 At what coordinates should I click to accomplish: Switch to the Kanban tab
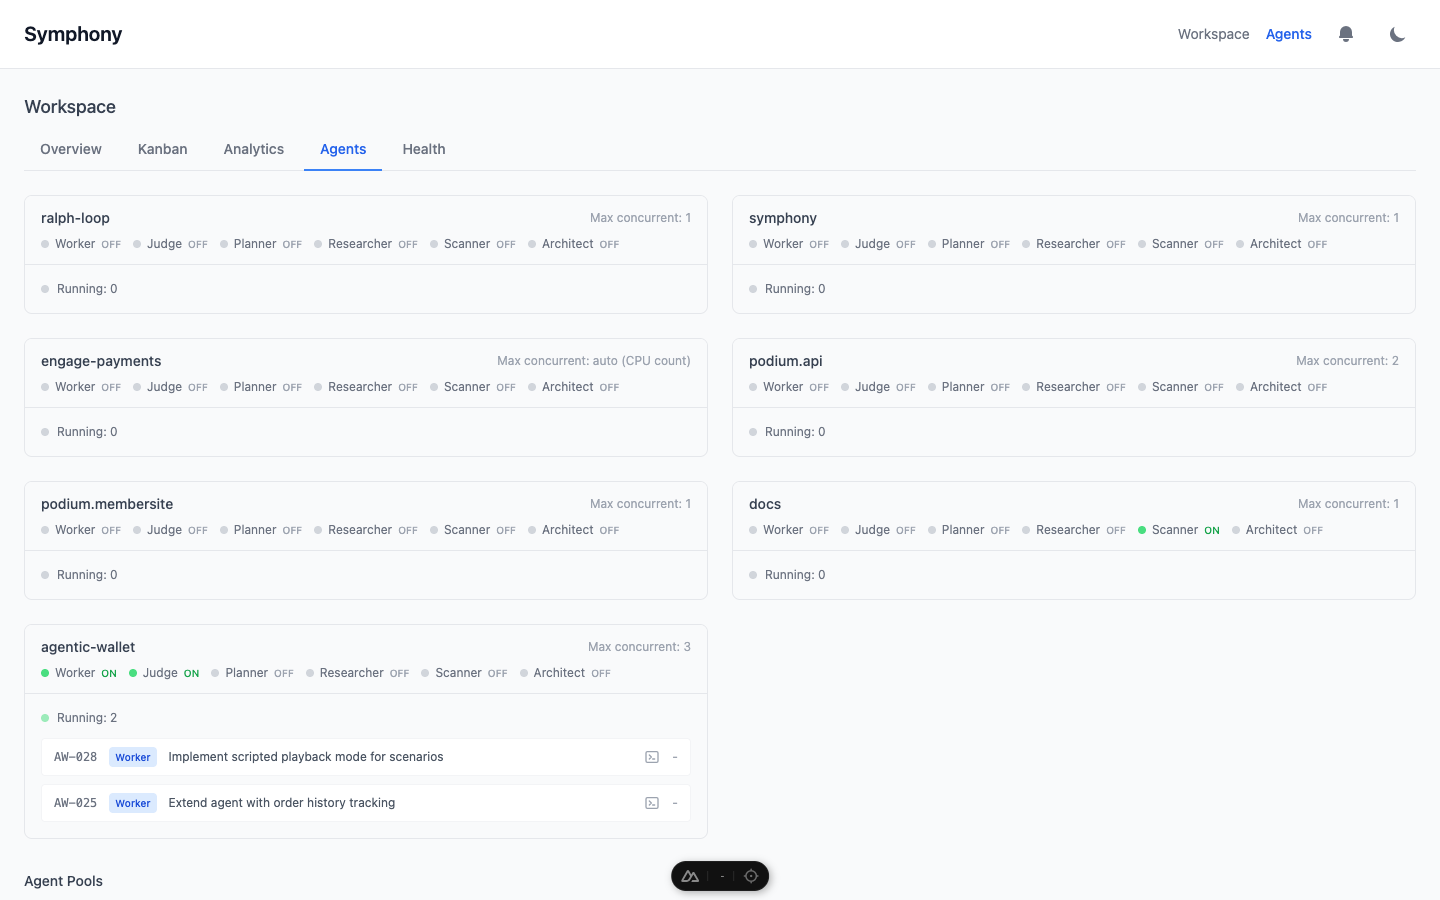pyautogui.click(x=163, y=149)
